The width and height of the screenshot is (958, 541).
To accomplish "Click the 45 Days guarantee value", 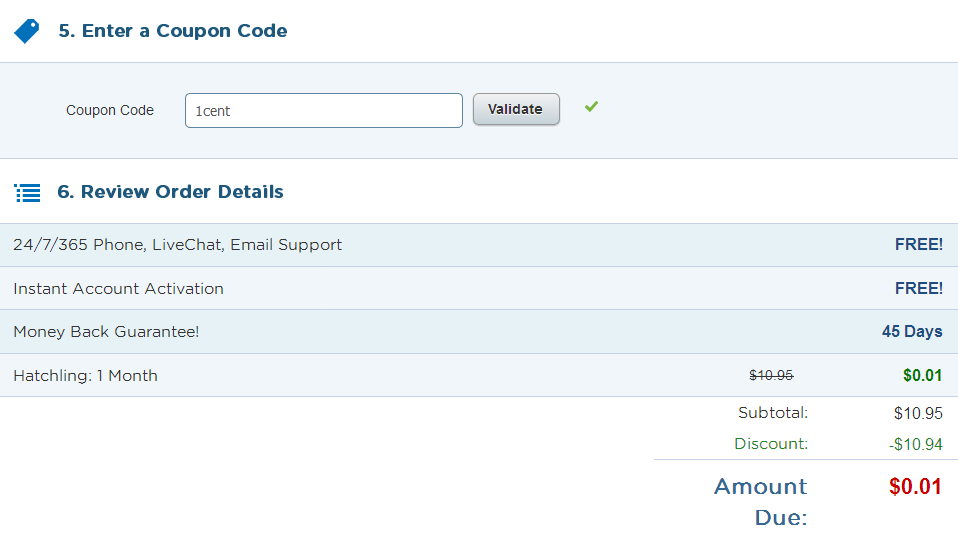I will tap(912, 332).
